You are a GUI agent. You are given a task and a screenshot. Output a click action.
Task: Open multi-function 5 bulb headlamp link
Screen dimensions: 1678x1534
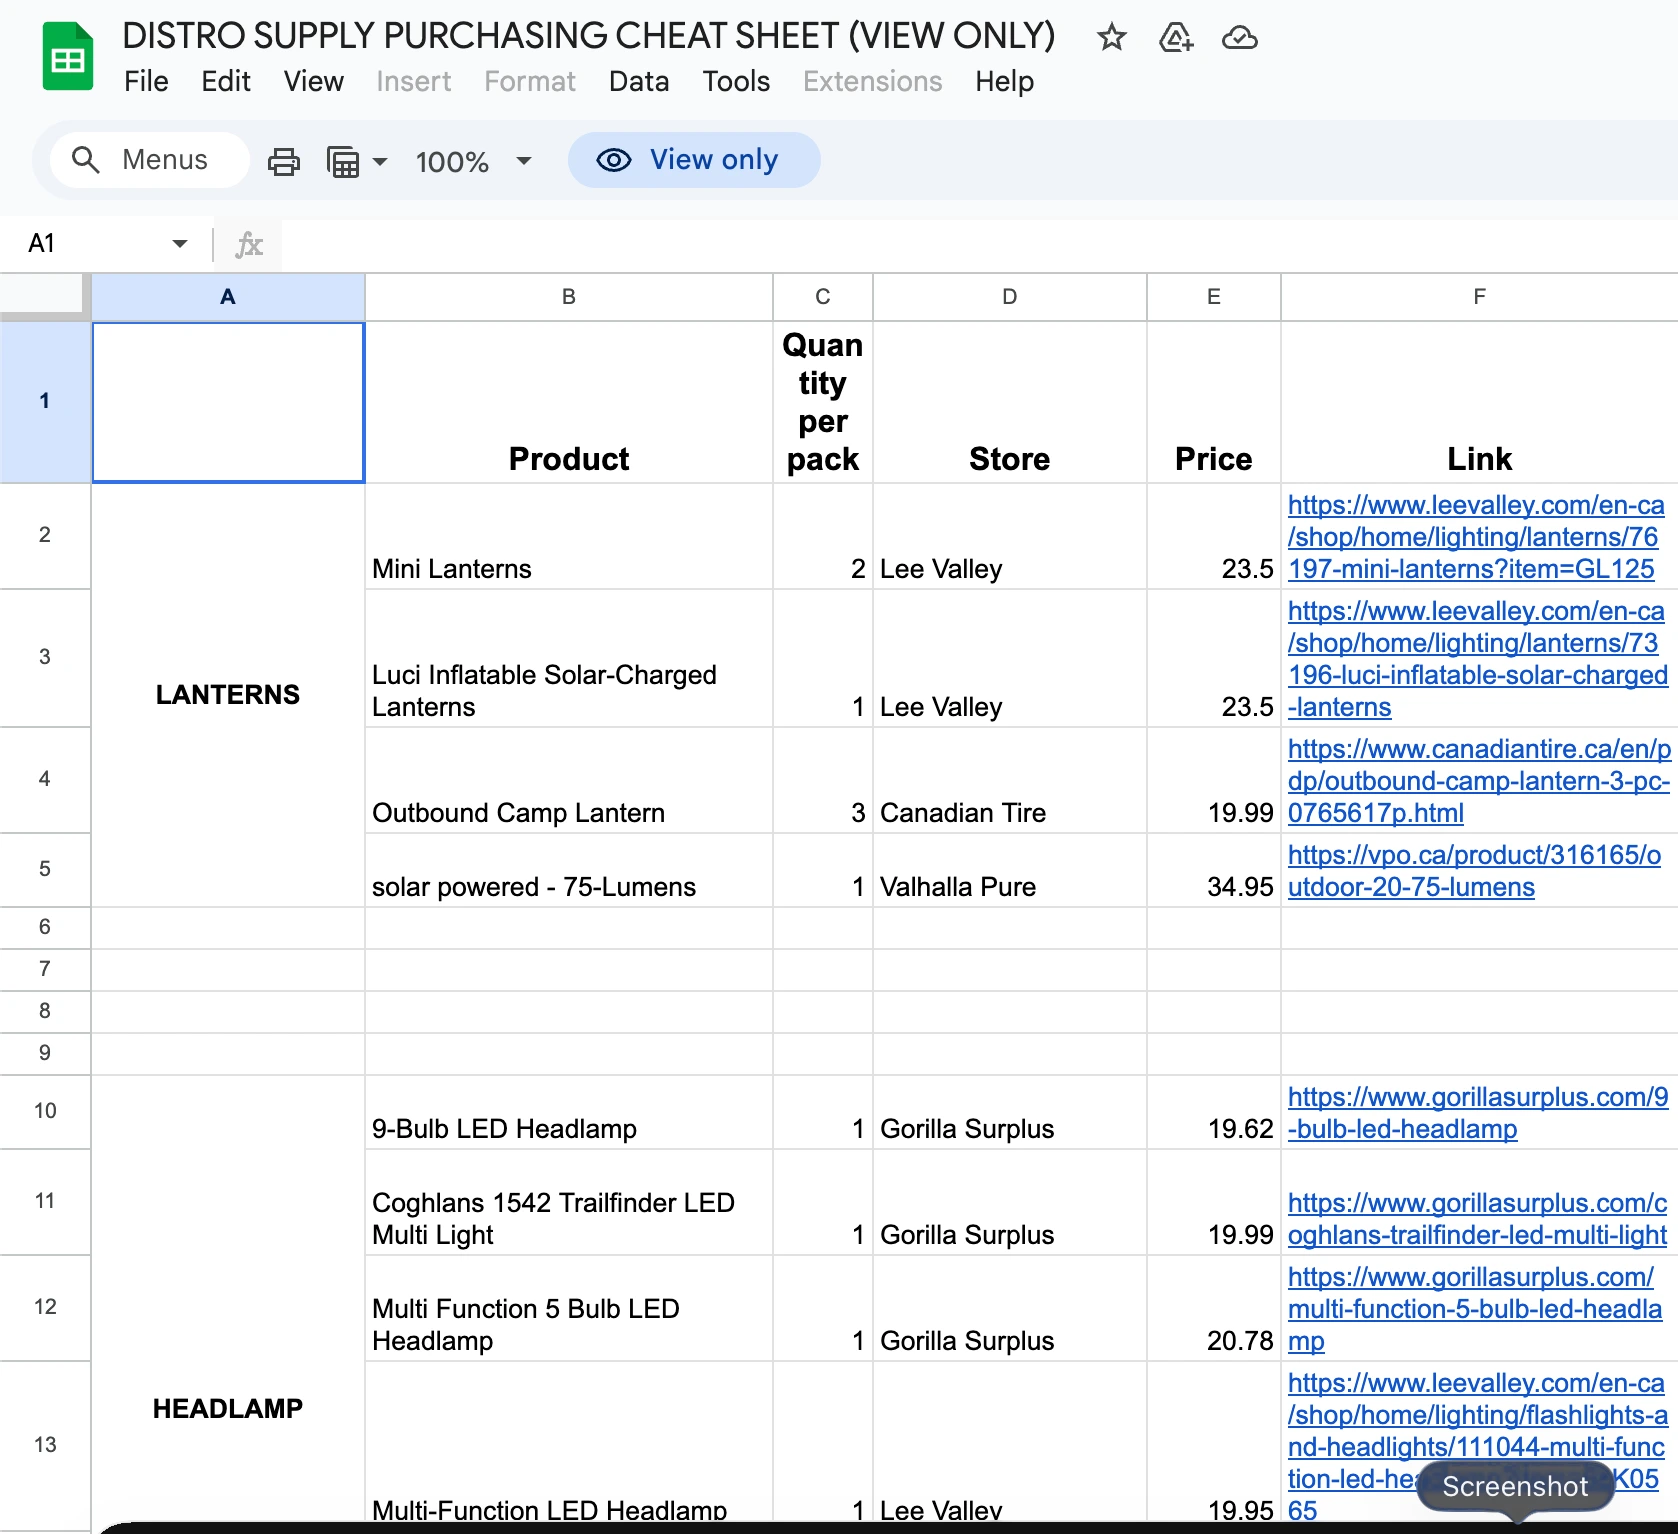tap(1475, 1309)
